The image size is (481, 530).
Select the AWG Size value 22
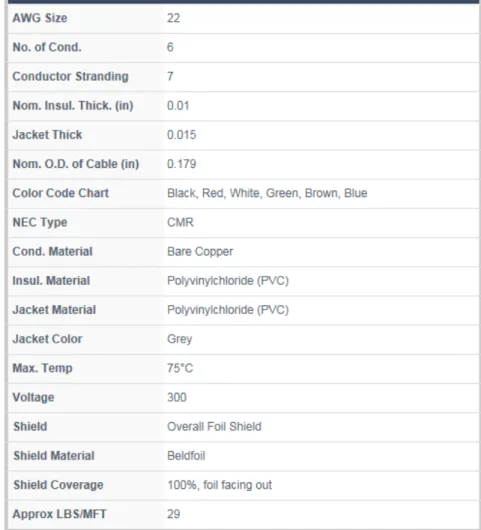coord(173,18)
